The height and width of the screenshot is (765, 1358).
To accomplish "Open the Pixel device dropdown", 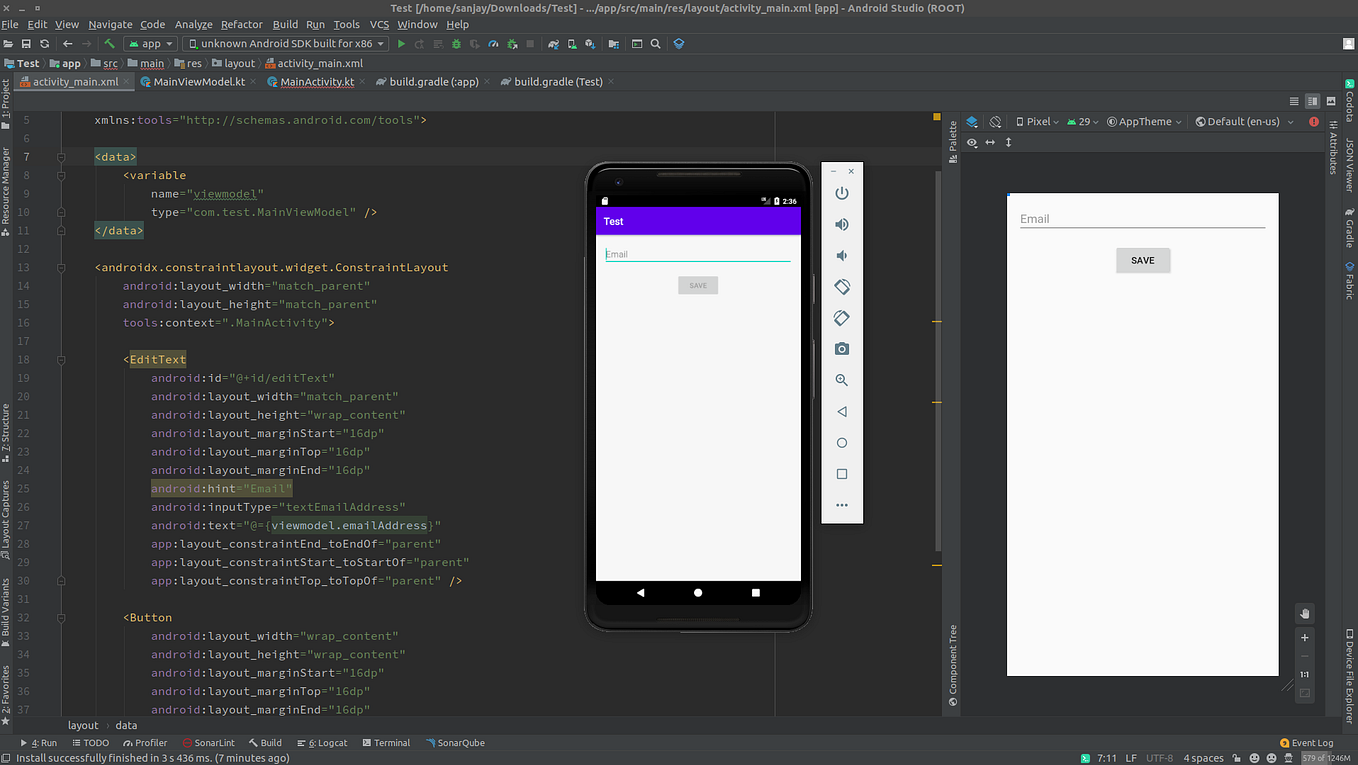I will coord(1038,122).
